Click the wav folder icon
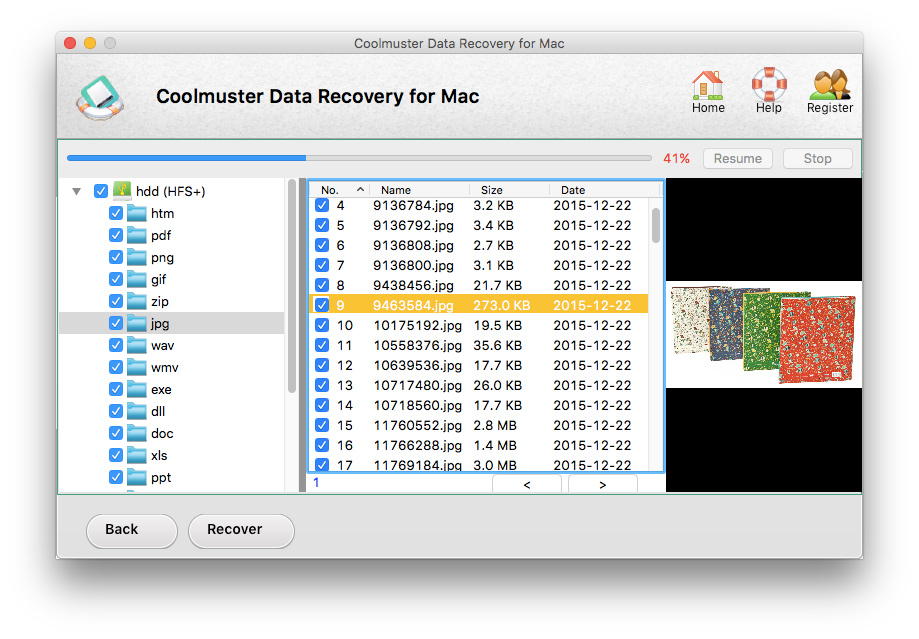This screenshot has width=919, height=639. pyautogui.click(x=137, y=345)
